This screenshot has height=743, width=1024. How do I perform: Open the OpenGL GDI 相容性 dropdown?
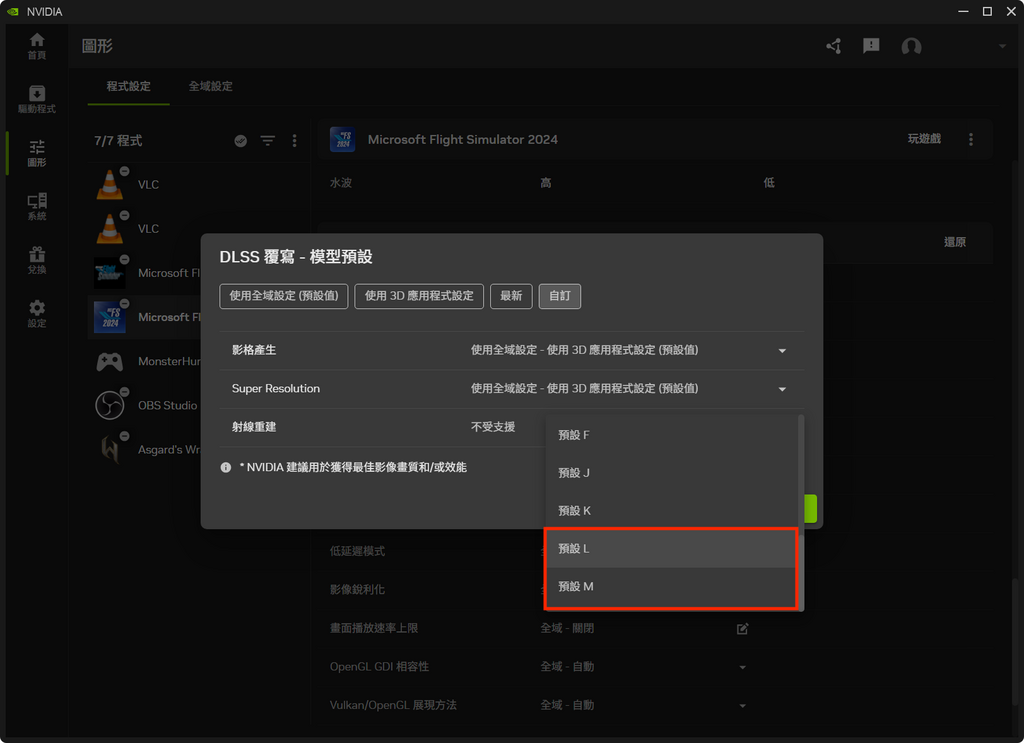tap(741, 666)
